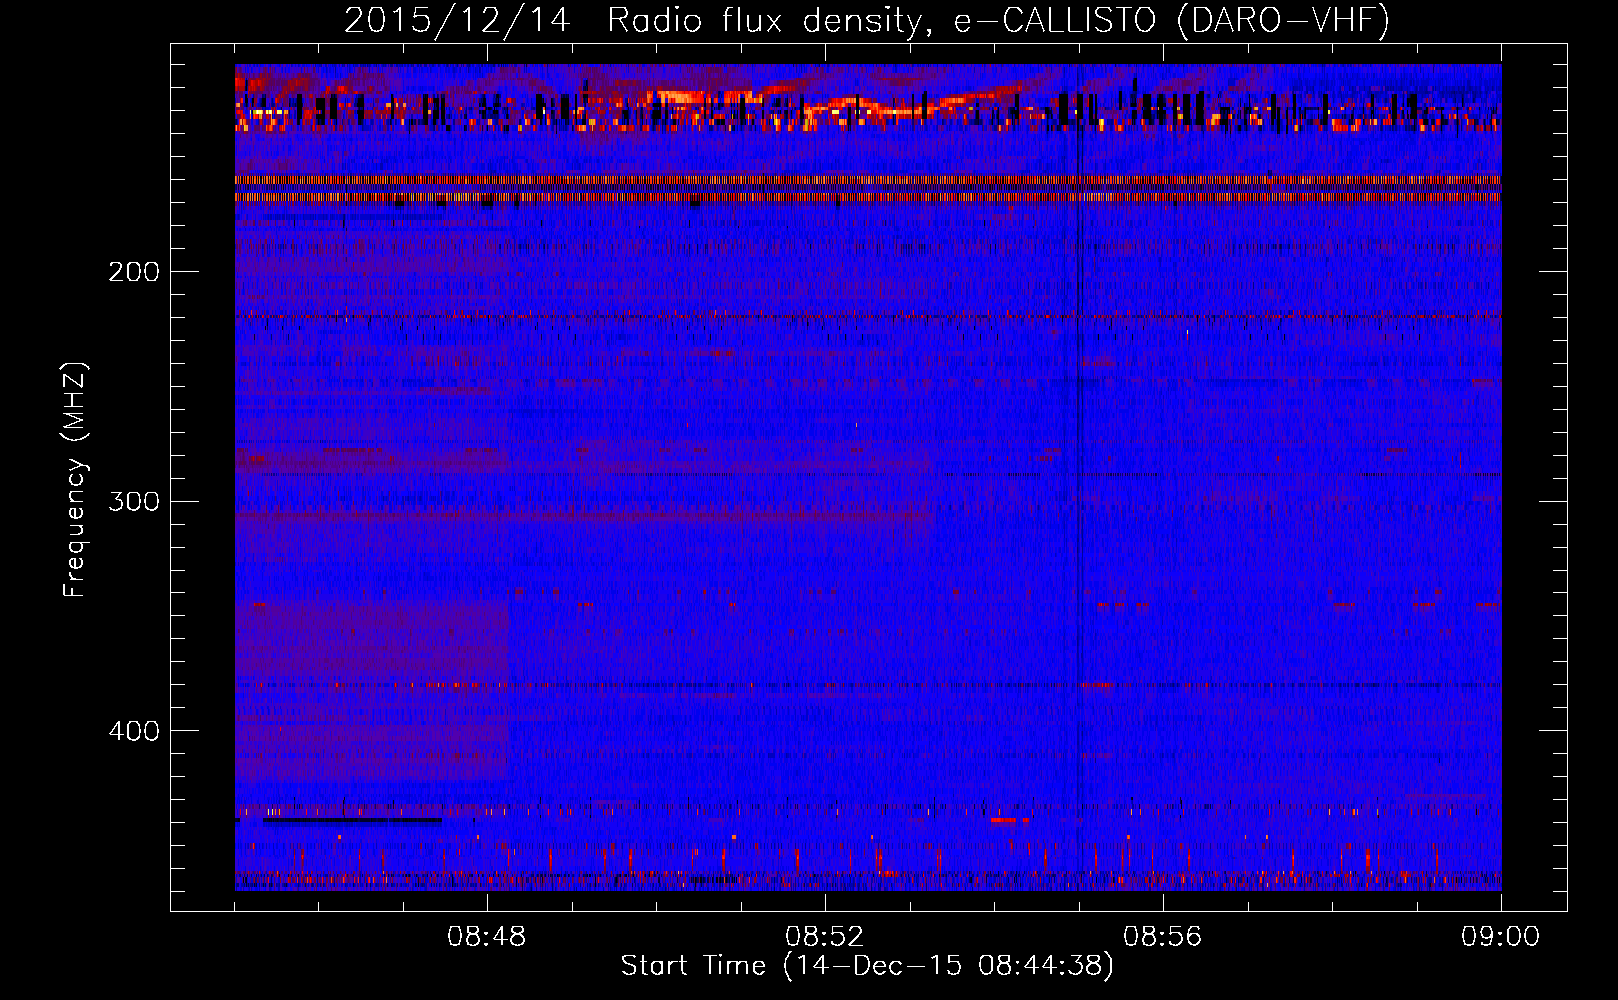Click the 400 frequency tick label
The image size is (1618, 1000).
[134, 731]
